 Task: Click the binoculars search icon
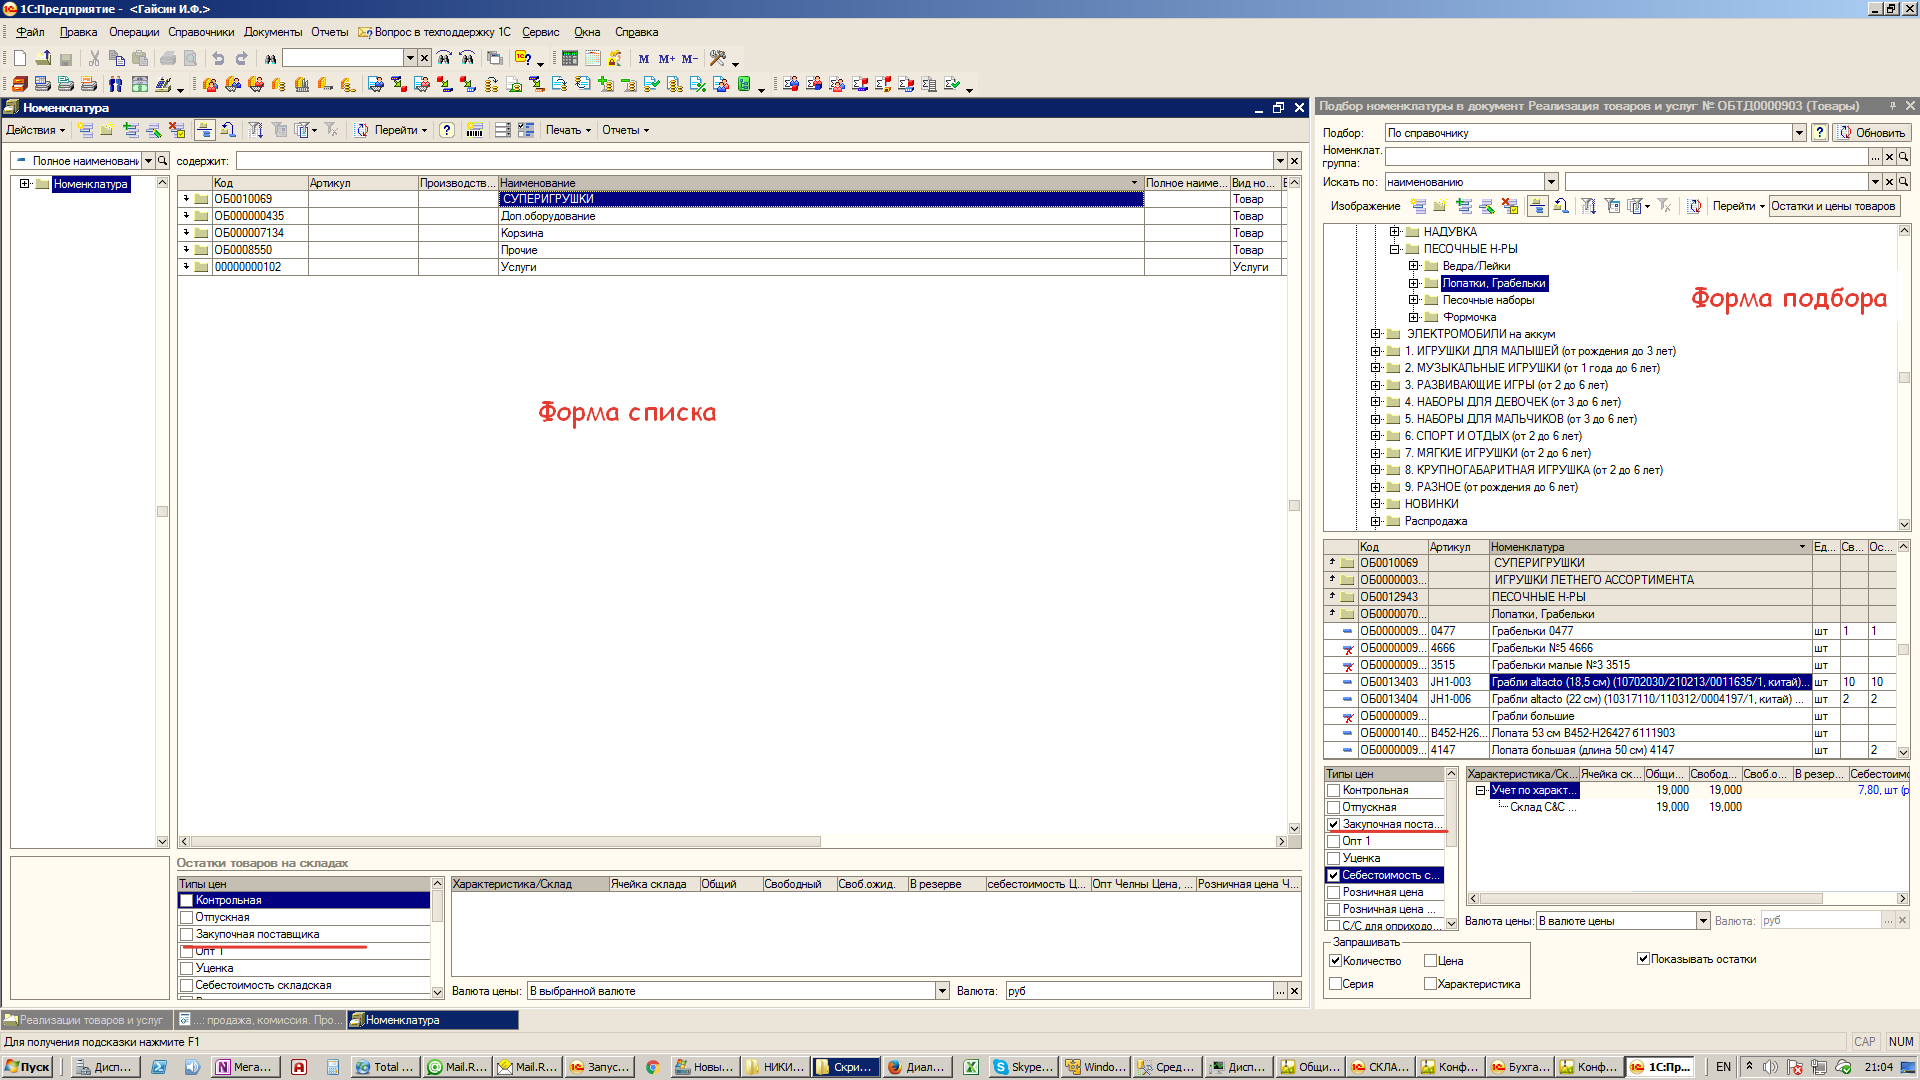pos(270,58)
